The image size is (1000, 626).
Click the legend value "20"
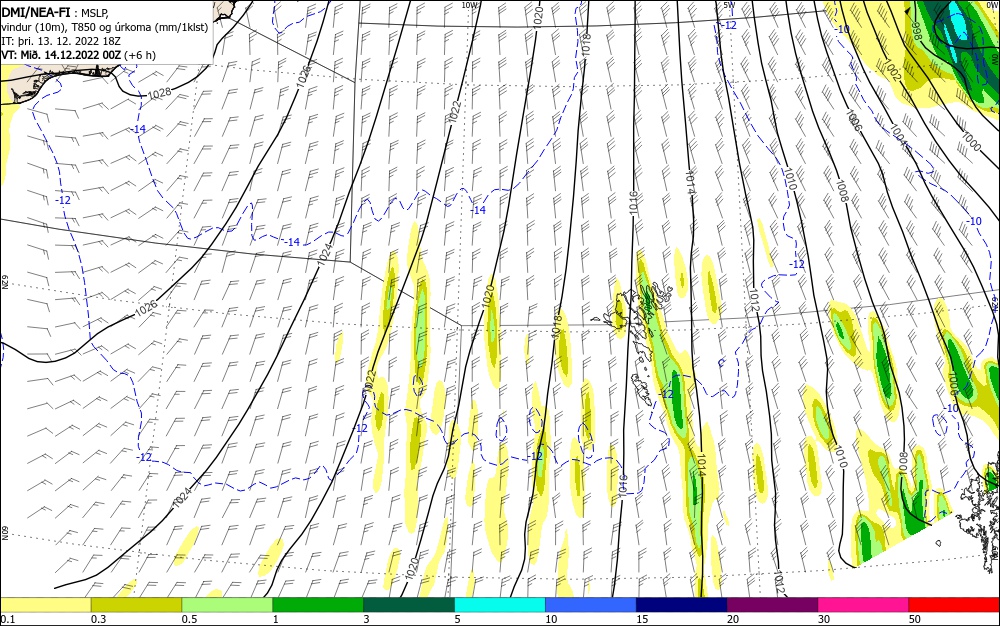coord(733,619)
